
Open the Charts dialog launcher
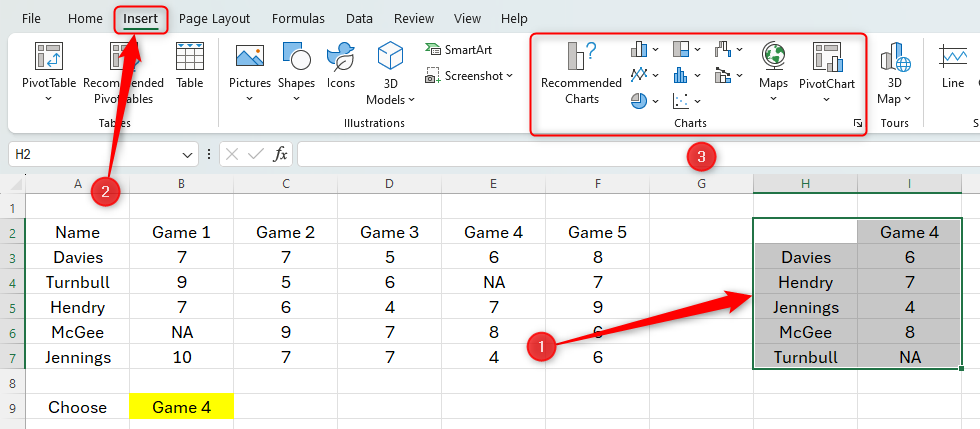coord(858,124)
